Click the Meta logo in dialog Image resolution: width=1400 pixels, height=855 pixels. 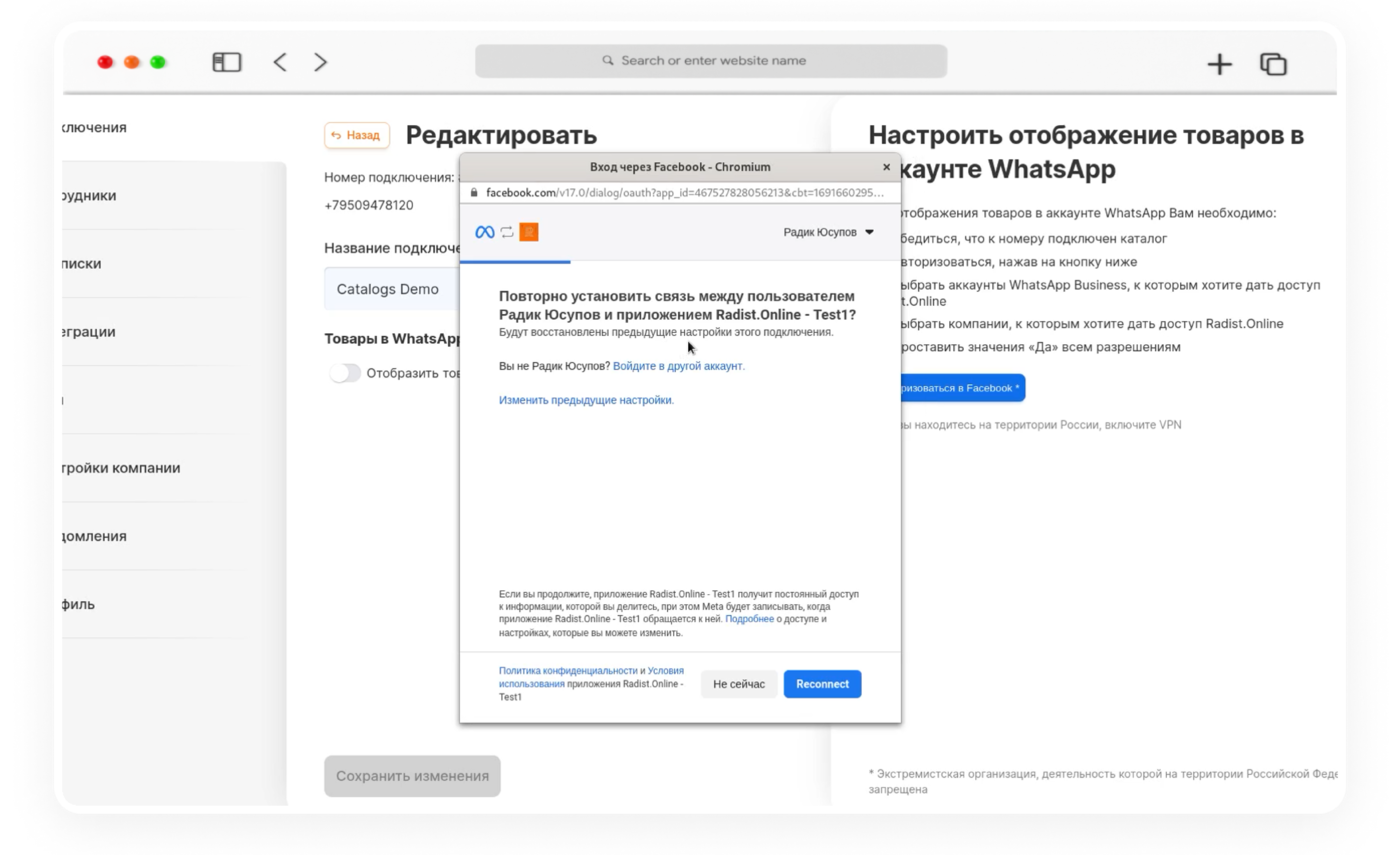coord(485,232)
